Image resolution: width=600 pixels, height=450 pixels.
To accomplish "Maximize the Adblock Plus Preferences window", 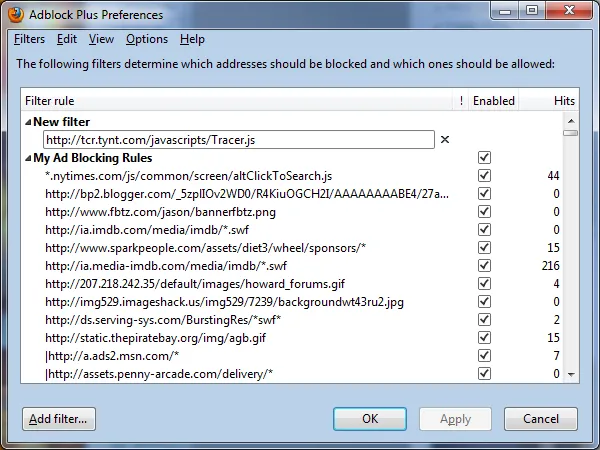I will tap(532, 11).
